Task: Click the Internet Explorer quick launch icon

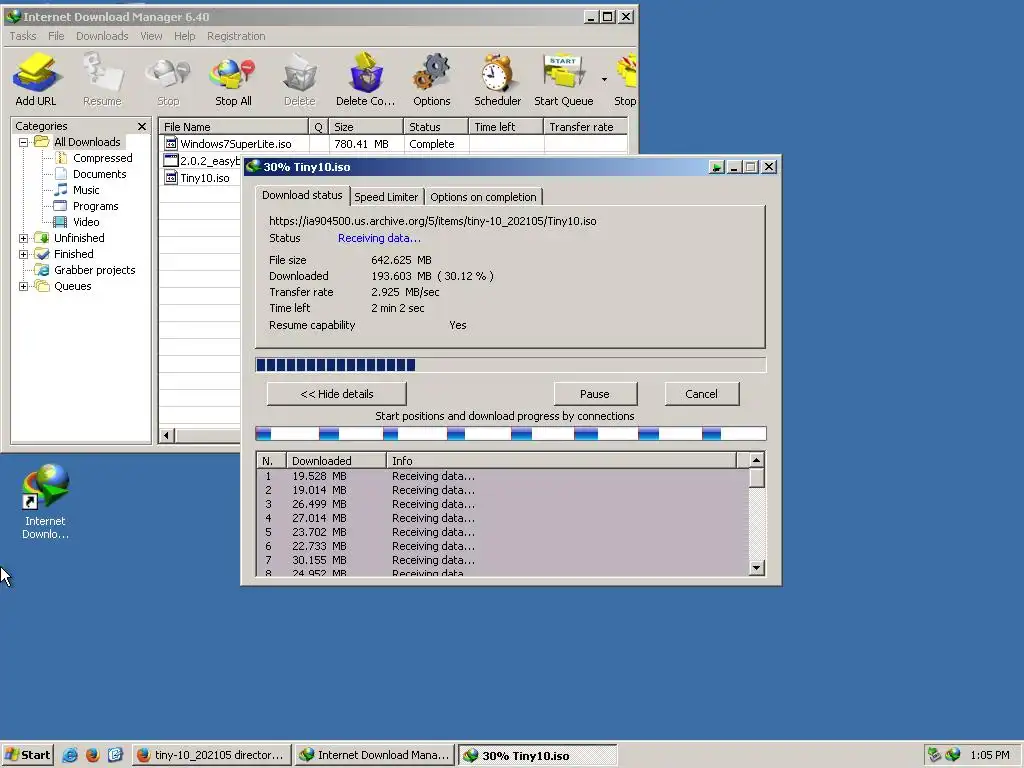Action: pos(70,755)
